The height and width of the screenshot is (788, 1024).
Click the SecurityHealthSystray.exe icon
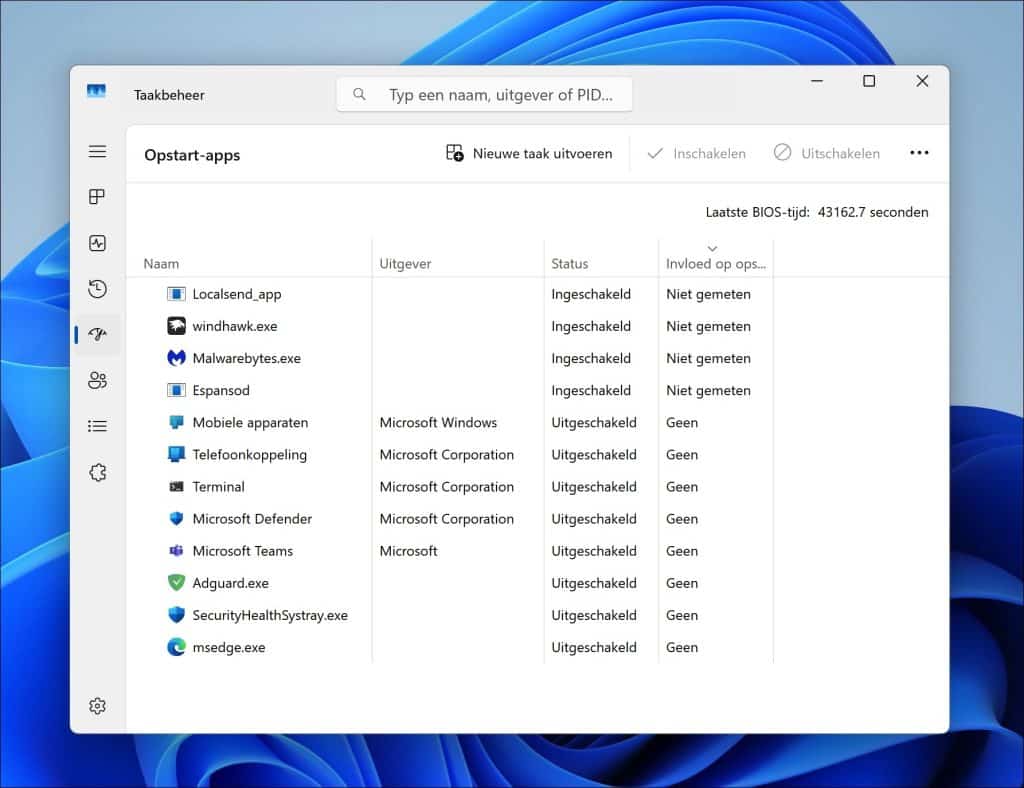(x=176, y=614)
